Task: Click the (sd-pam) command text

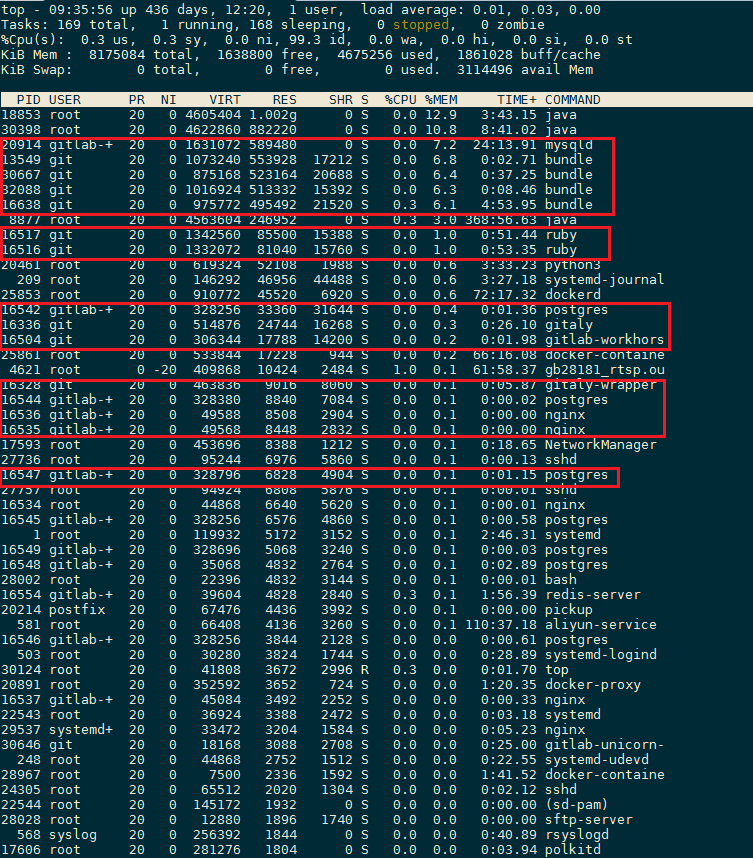Action: pos(576,805)
